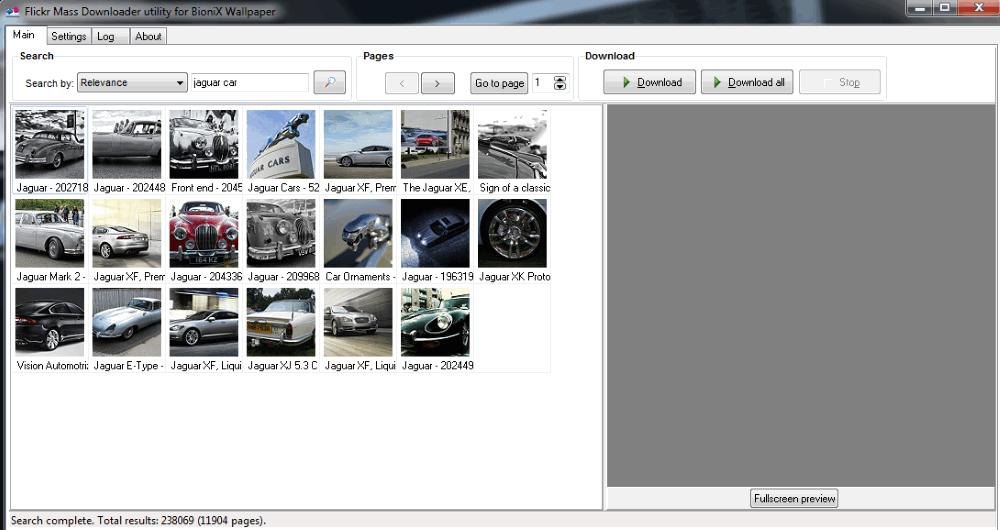Click the Download button
The height and width of the screenshot is (530, 1000).
649,82
